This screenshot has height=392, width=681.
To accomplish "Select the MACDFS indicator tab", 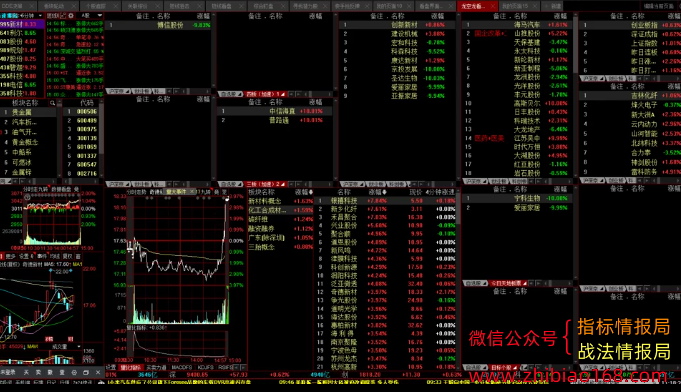I will pos(182,367).
